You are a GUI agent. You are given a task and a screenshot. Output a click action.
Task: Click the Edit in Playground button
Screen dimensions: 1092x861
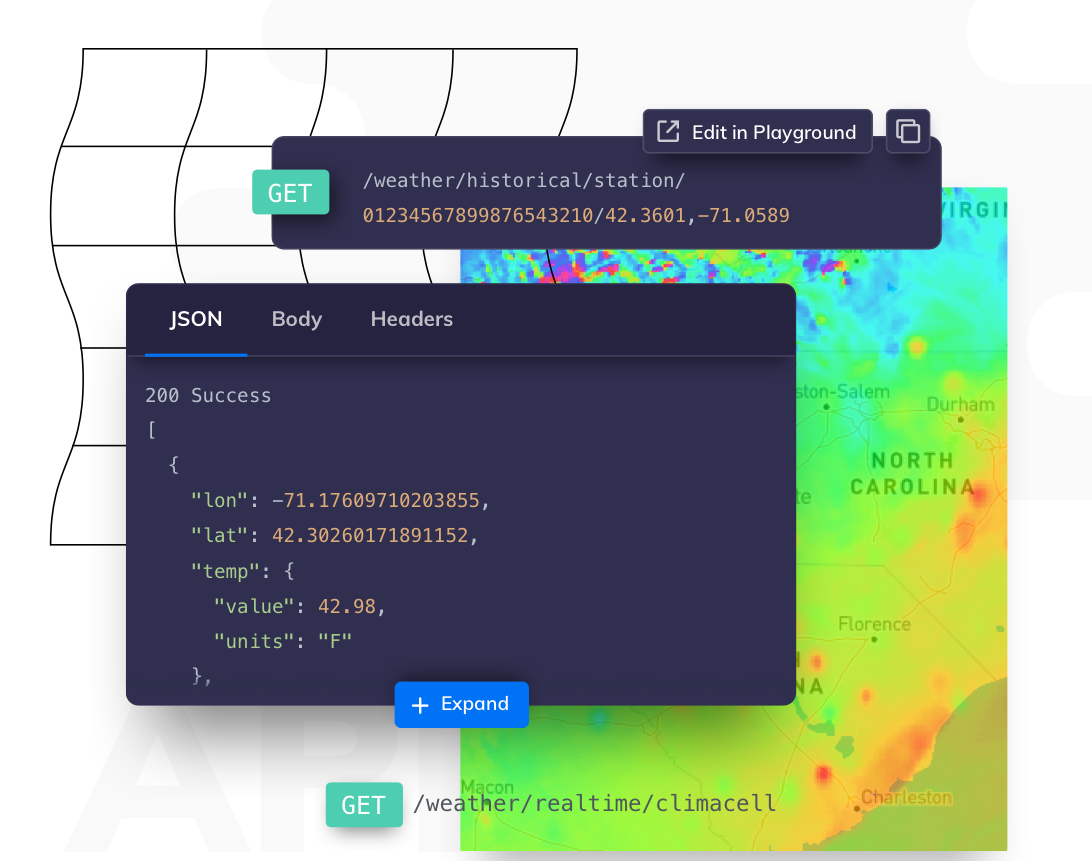(757, 131)
